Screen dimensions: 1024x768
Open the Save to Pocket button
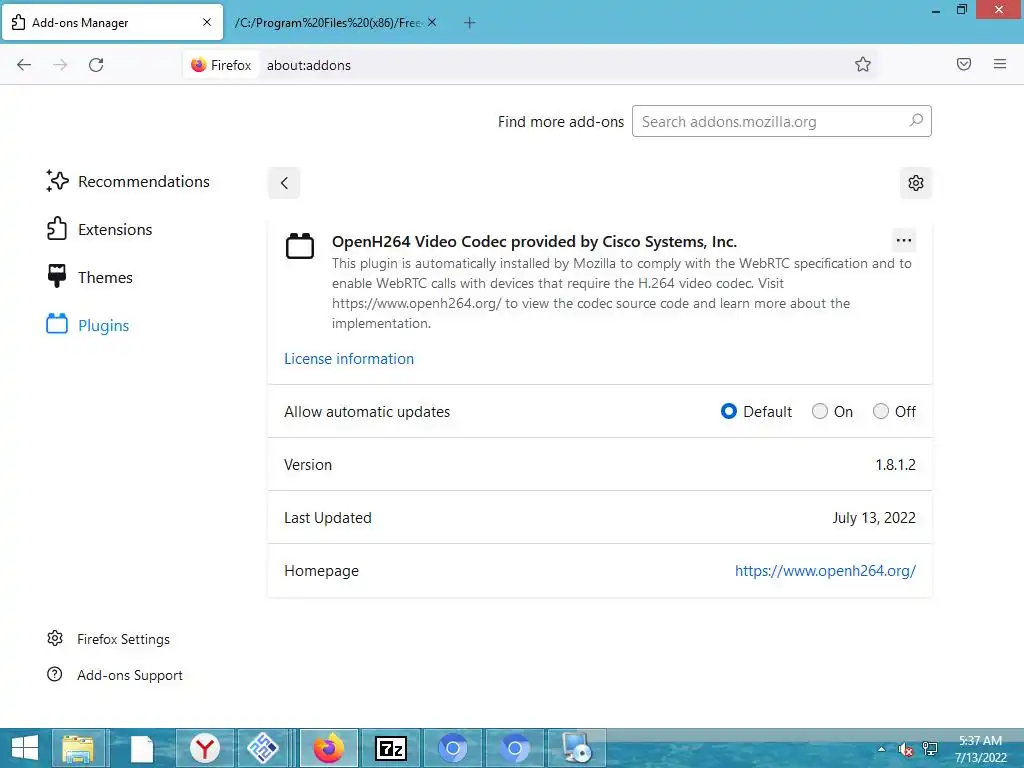[x=964, y=64]
